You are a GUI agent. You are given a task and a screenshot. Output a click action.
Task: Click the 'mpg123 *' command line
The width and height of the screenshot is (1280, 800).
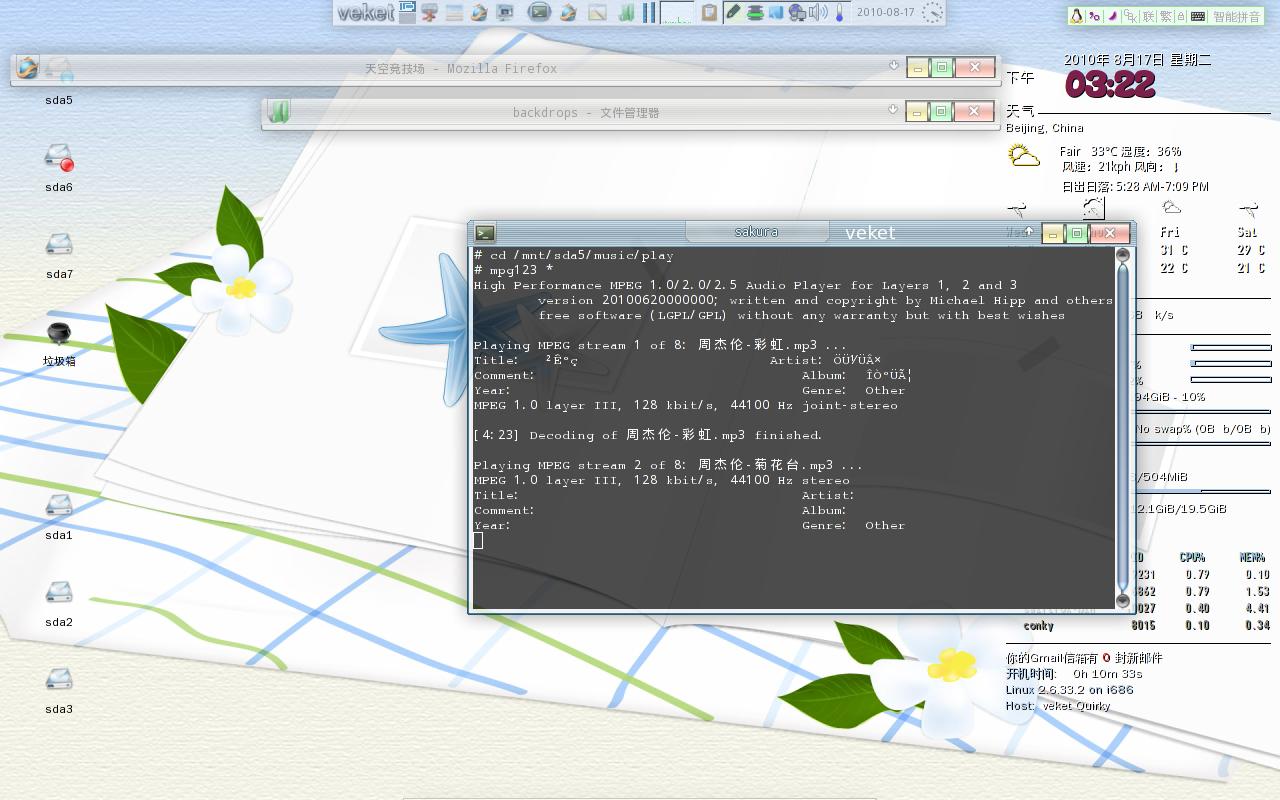[514, 270]
